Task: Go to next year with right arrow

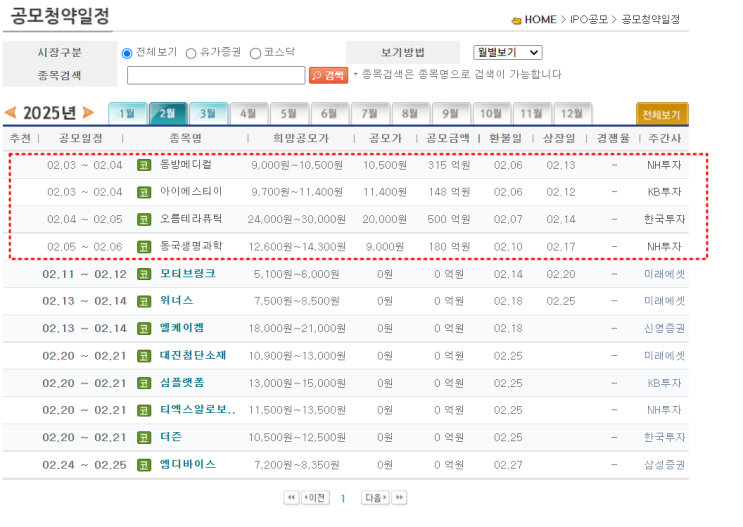Action: coord(88,112)
